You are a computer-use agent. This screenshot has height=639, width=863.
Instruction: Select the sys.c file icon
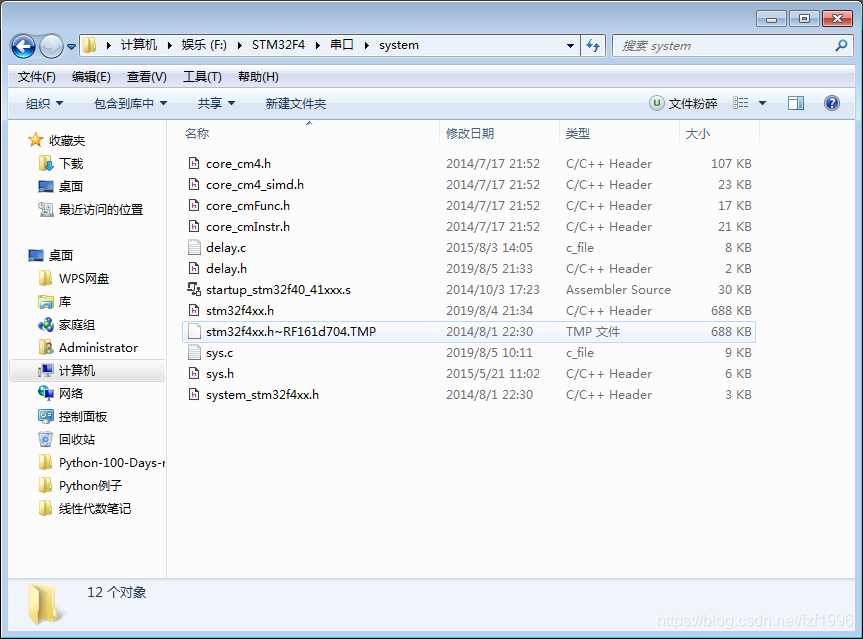click(x=194, y=352)
